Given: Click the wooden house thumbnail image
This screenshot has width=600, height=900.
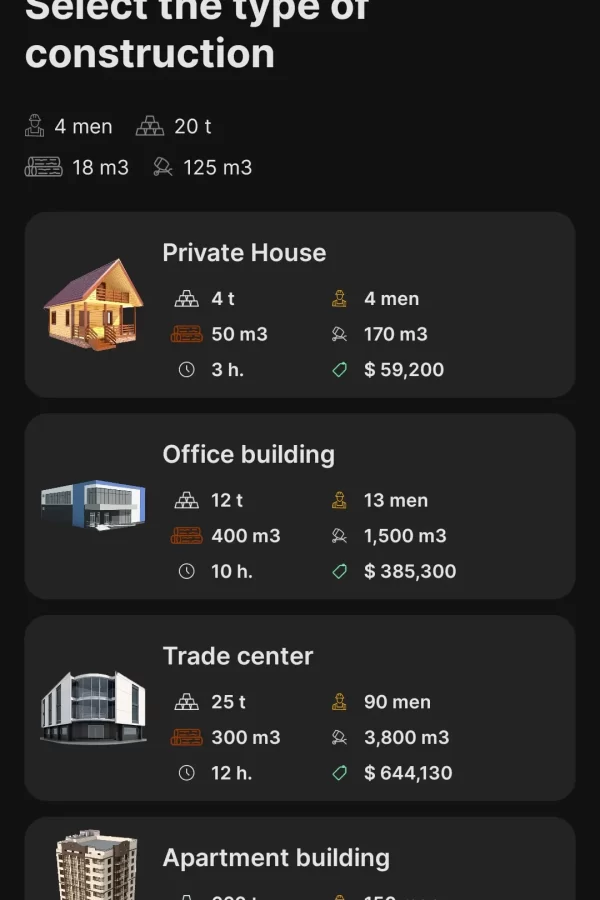Looking at the screenshot, I should click(93, 304).
